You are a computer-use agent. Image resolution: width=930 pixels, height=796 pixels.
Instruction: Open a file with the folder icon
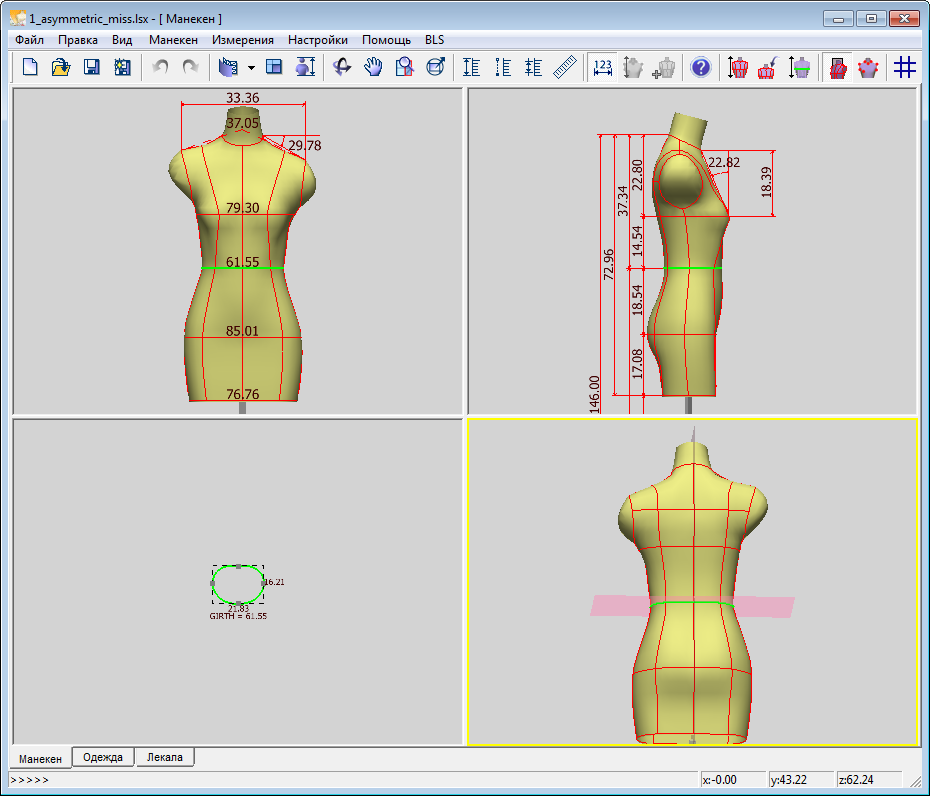coord(60,67)
